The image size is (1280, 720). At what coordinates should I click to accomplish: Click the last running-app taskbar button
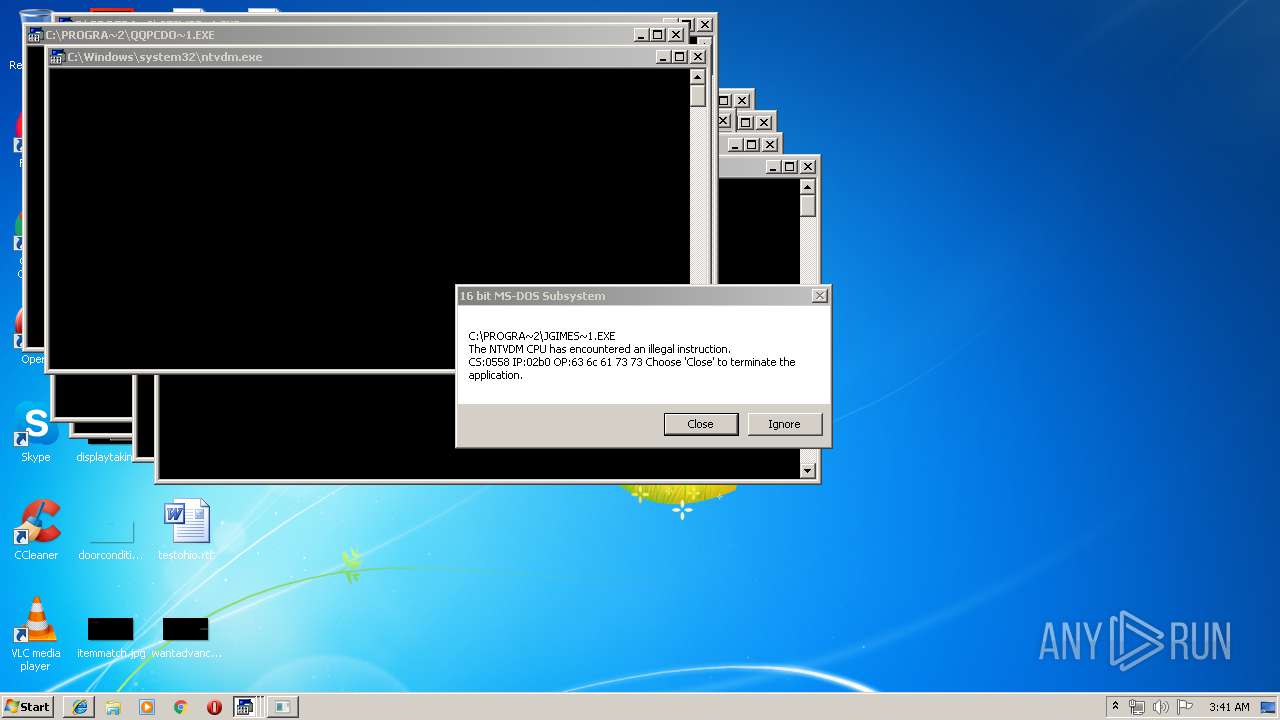point(283,707)
